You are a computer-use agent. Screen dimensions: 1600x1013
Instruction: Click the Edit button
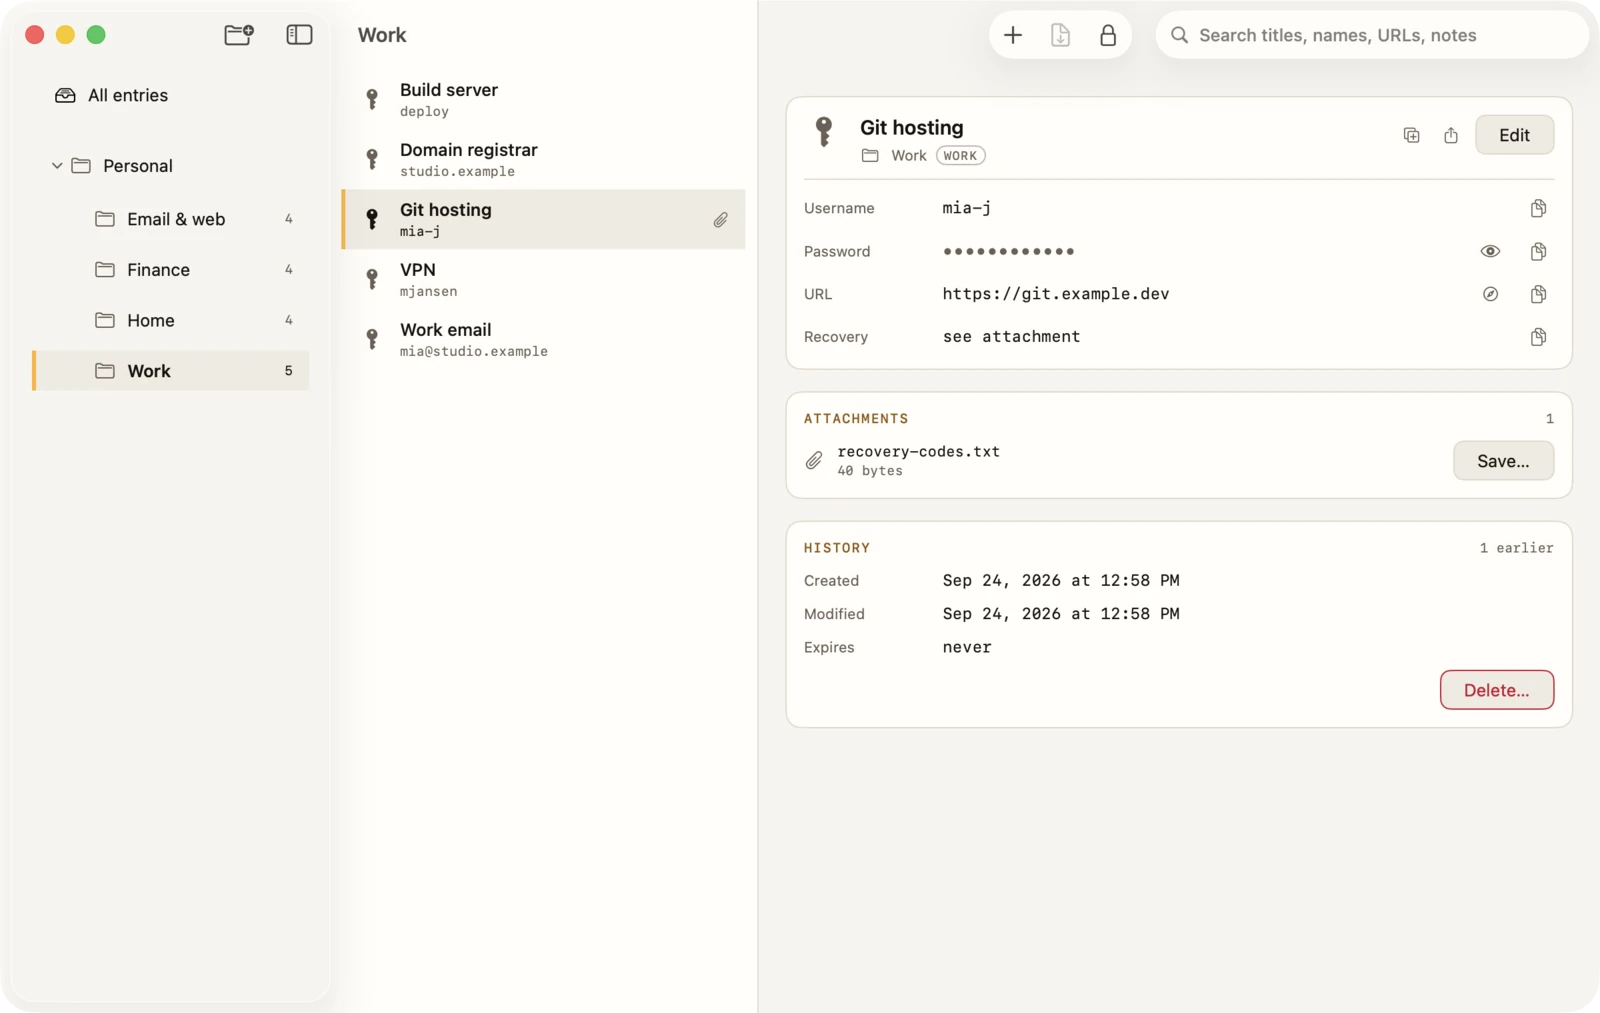pos(1514,135)
